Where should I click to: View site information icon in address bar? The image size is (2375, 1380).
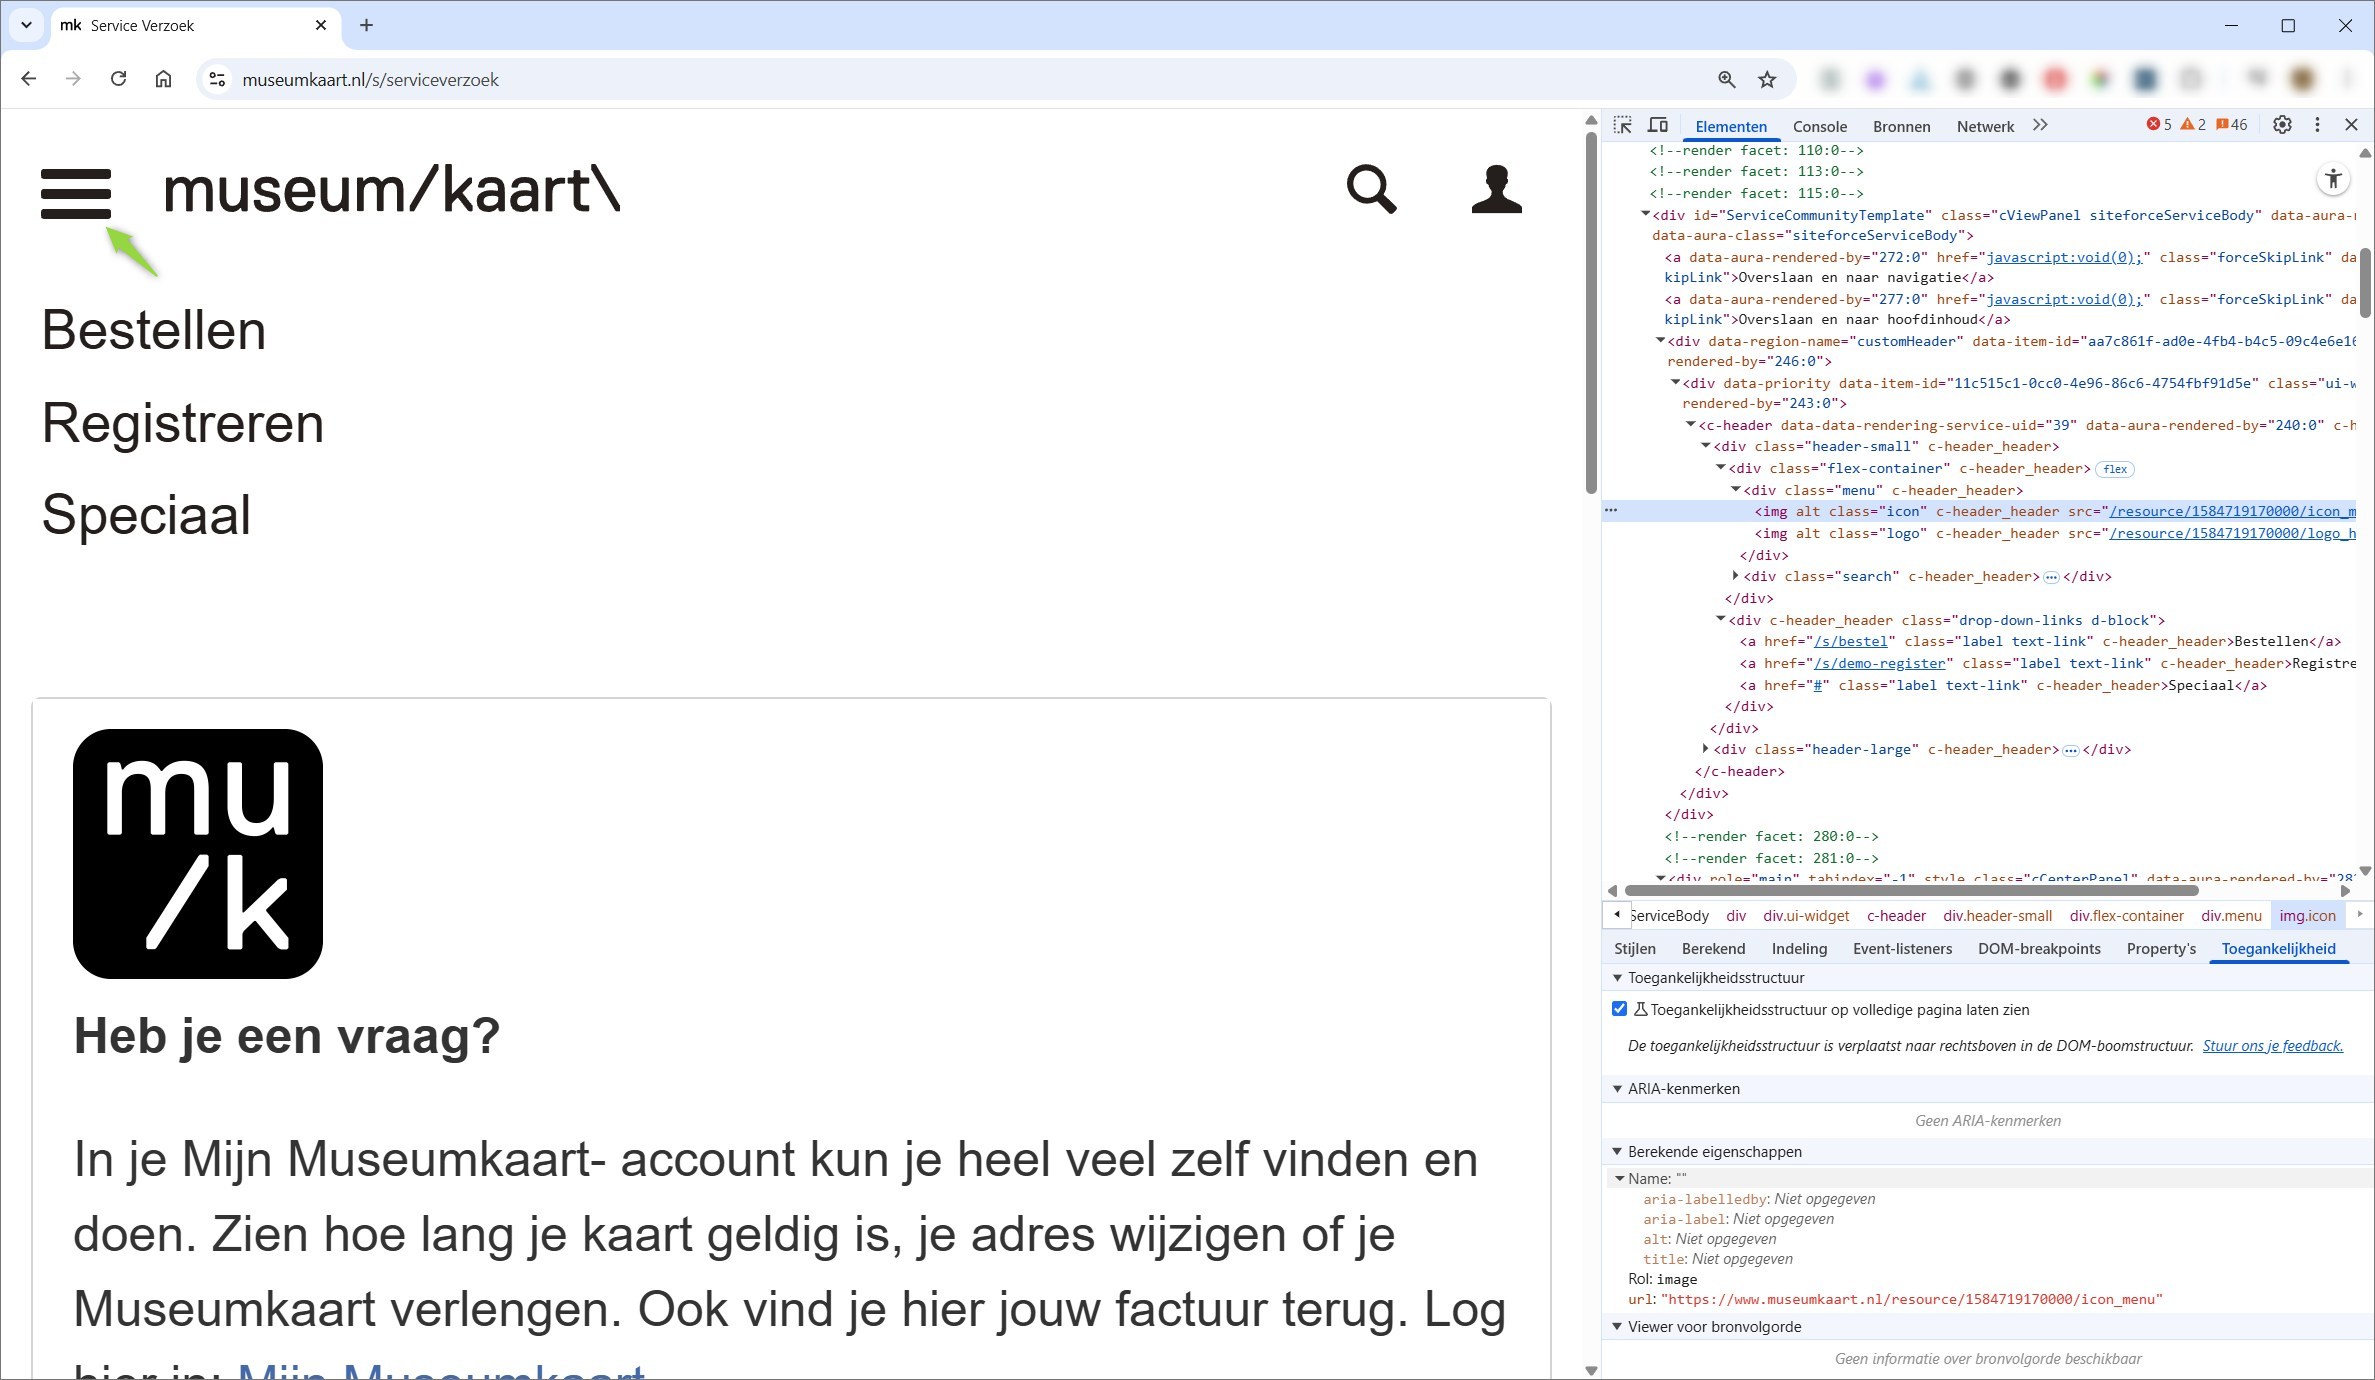[x=217, y=79]
